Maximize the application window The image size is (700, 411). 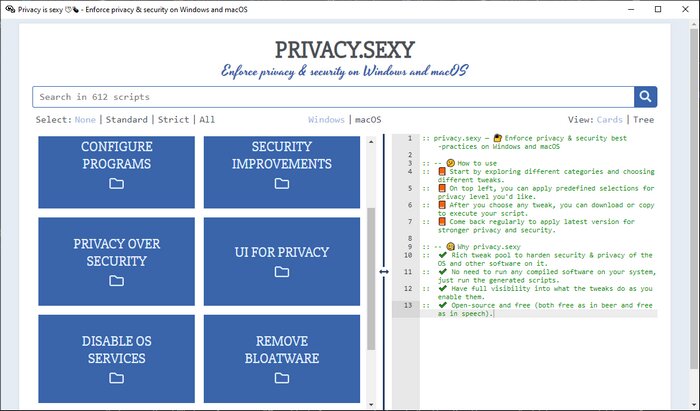658,9
